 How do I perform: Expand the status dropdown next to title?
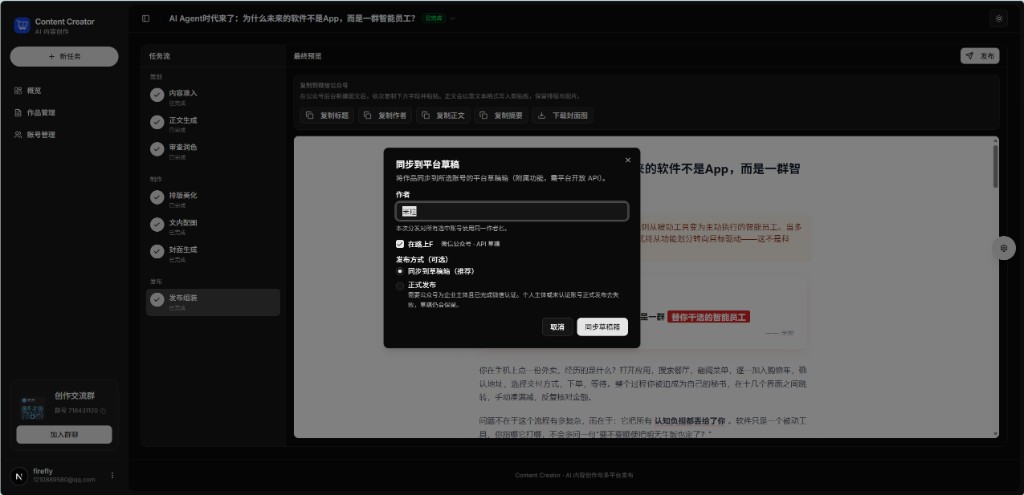click(453, 18)
